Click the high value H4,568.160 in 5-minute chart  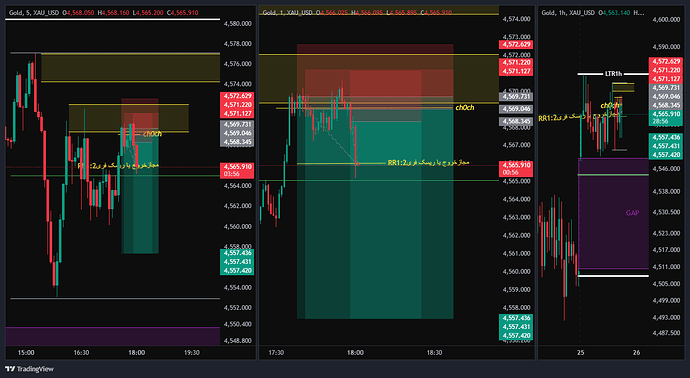(x=113, y=13)
